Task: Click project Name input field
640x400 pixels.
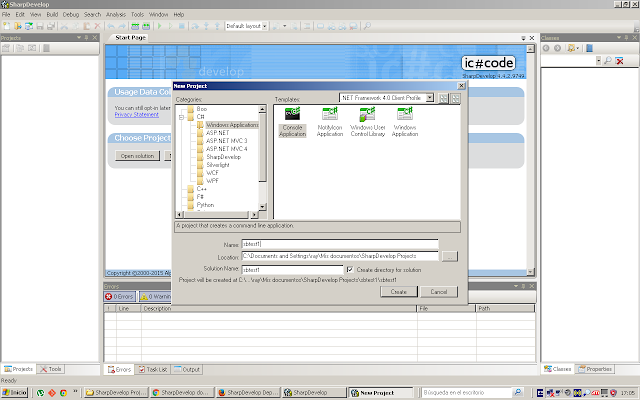Action: [340, 244]
